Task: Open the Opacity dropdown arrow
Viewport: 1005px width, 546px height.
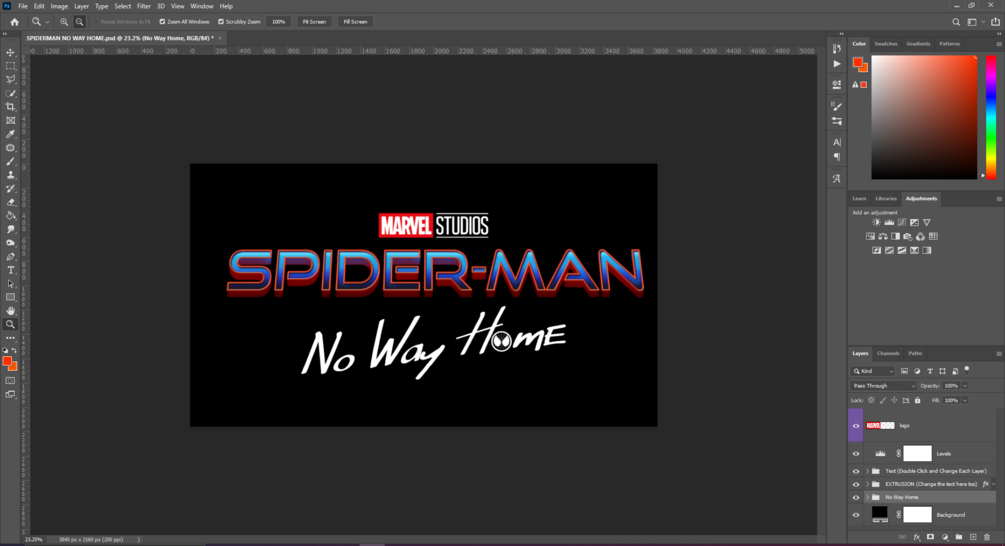Action: coord(965,386)
